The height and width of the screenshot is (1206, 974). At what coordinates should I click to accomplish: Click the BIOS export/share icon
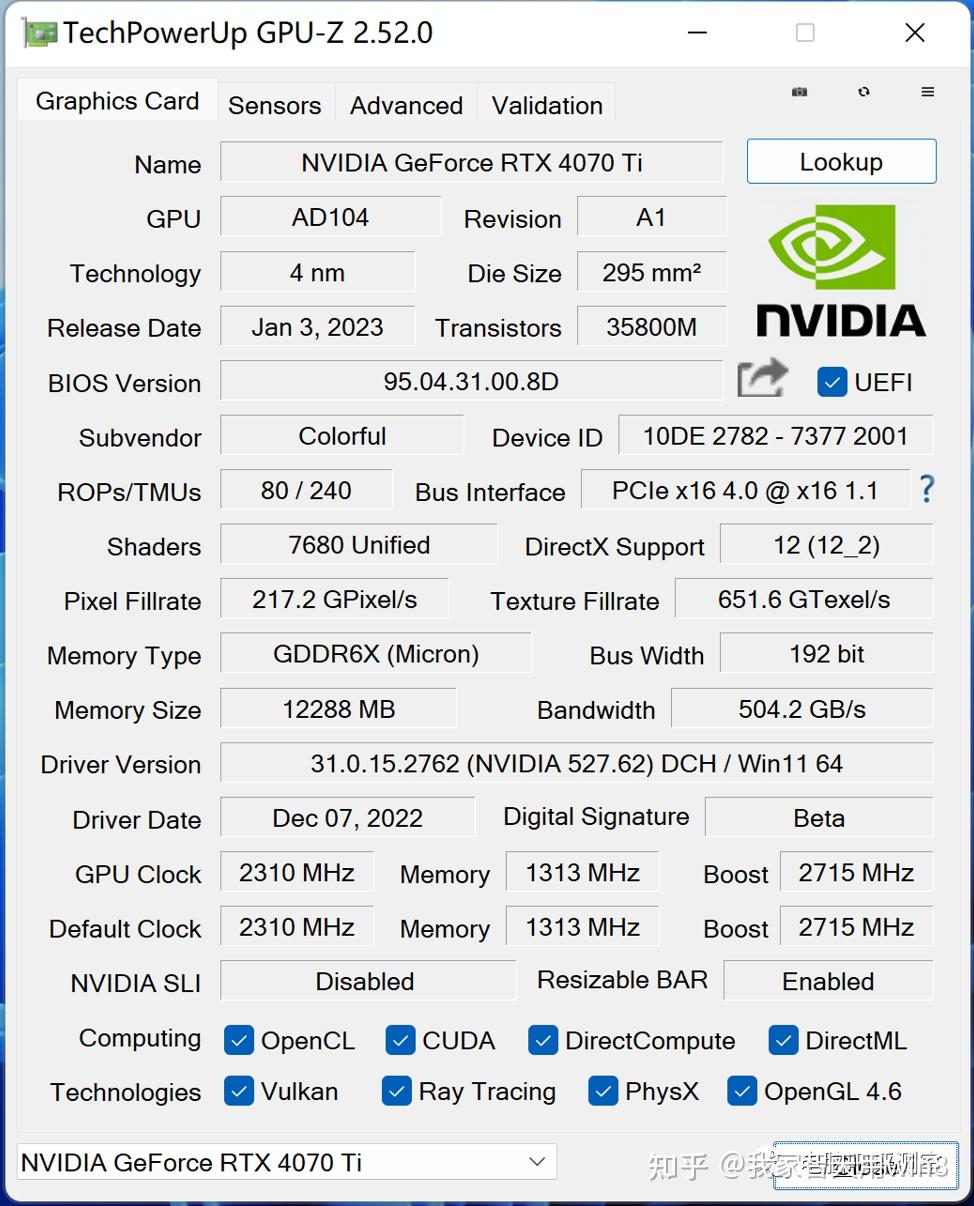coord(761,379)
